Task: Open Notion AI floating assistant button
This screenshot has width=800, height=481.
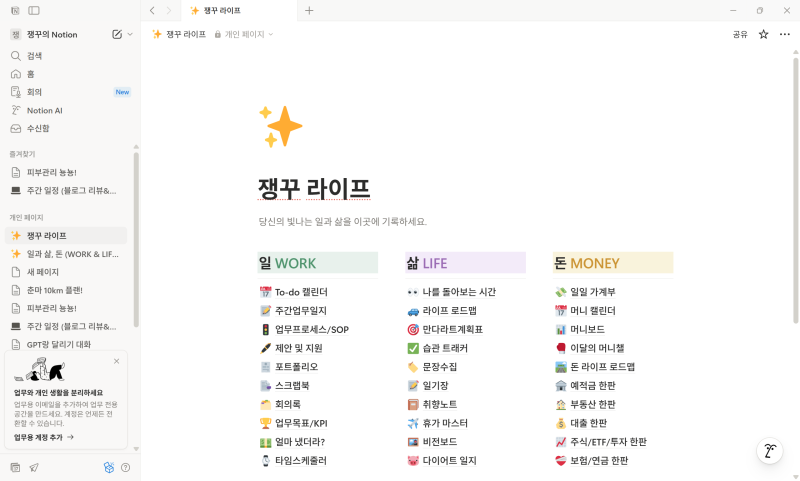Action: coord(770,451)
